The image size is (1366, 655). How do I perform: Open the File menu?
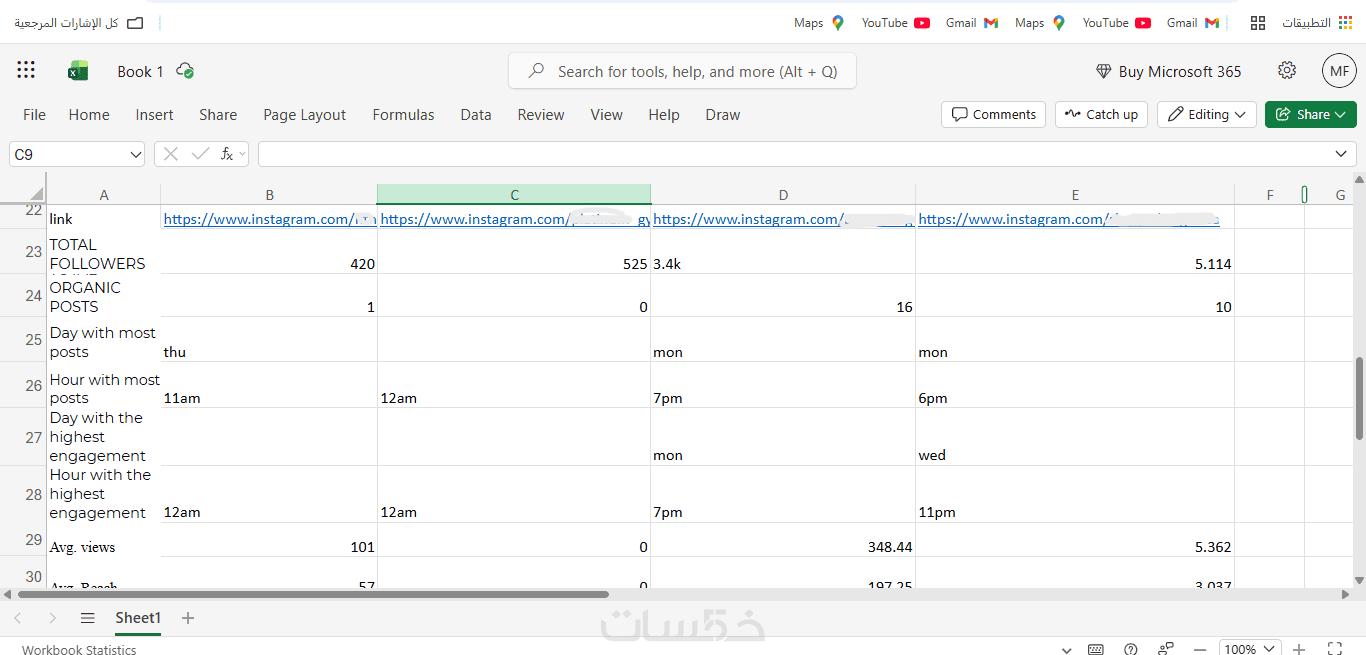(x=34, y=114)
